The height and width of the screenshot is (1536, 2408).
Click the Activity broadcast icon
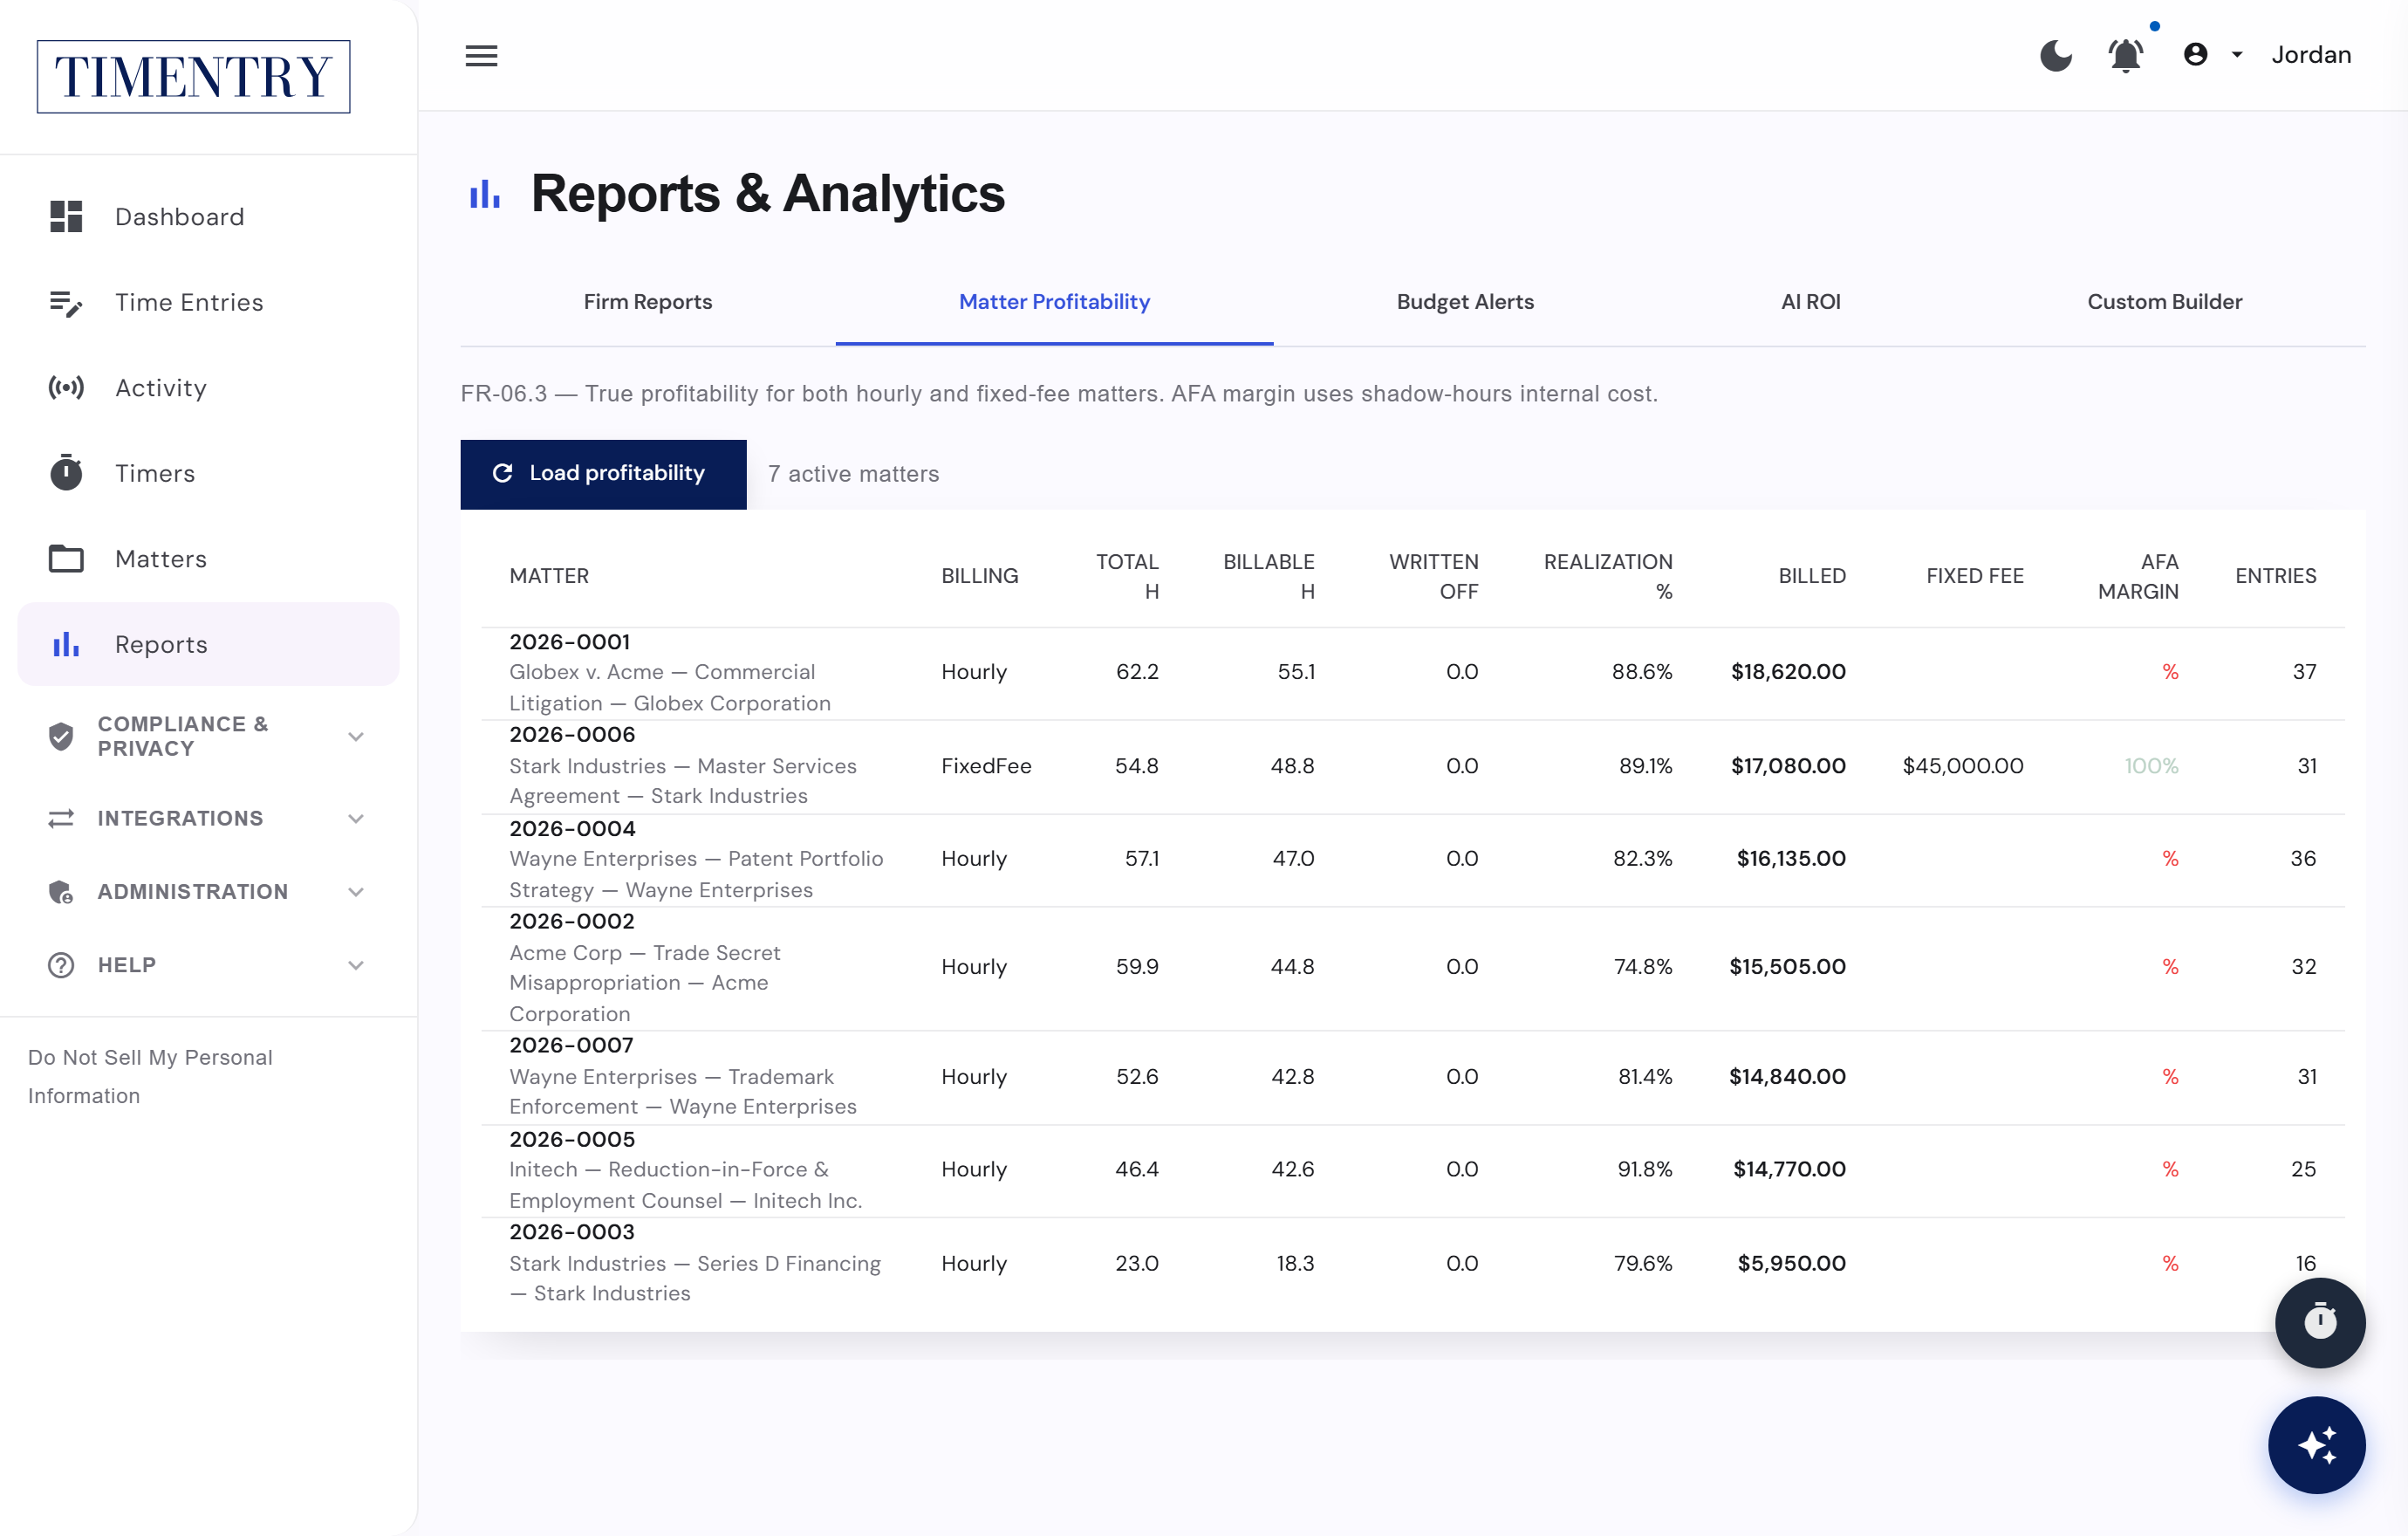coord(66,387)
